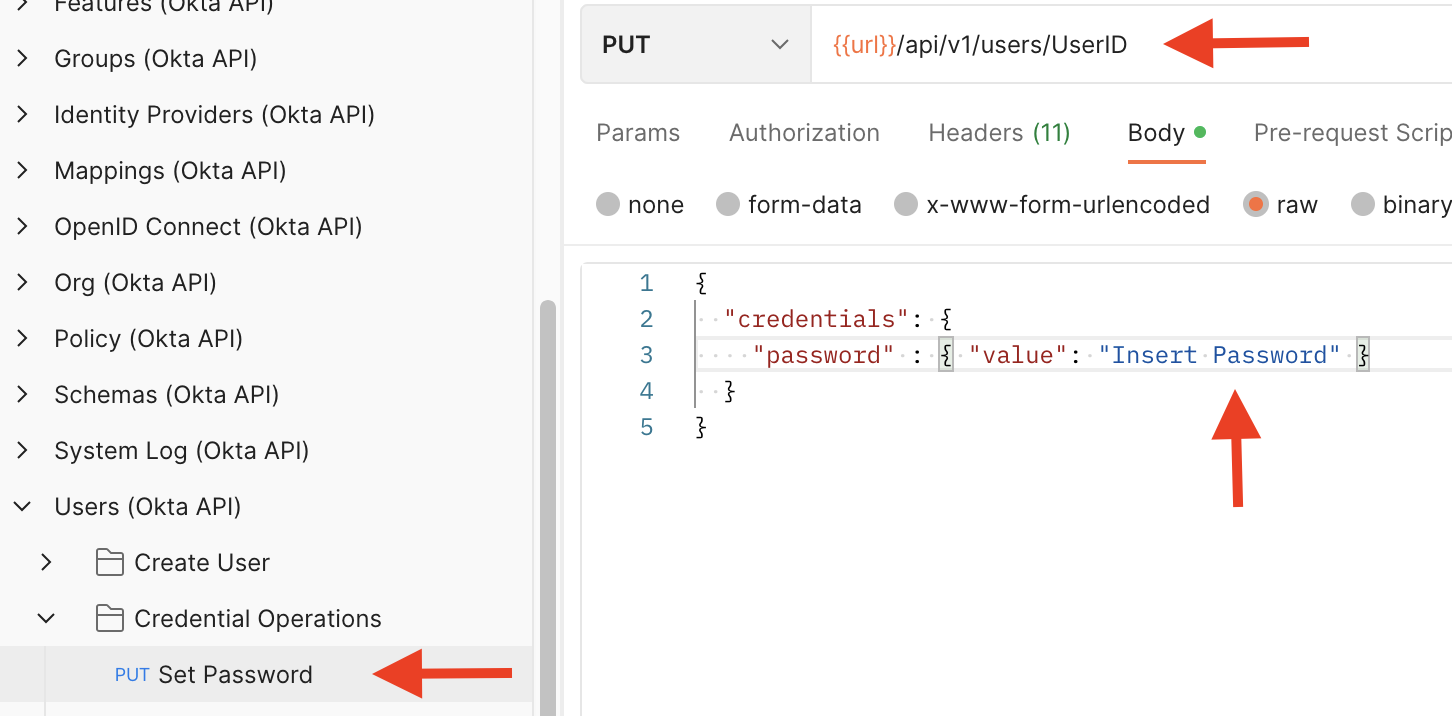Click the Create User folder icon
1452x716 pixels.
109,563
